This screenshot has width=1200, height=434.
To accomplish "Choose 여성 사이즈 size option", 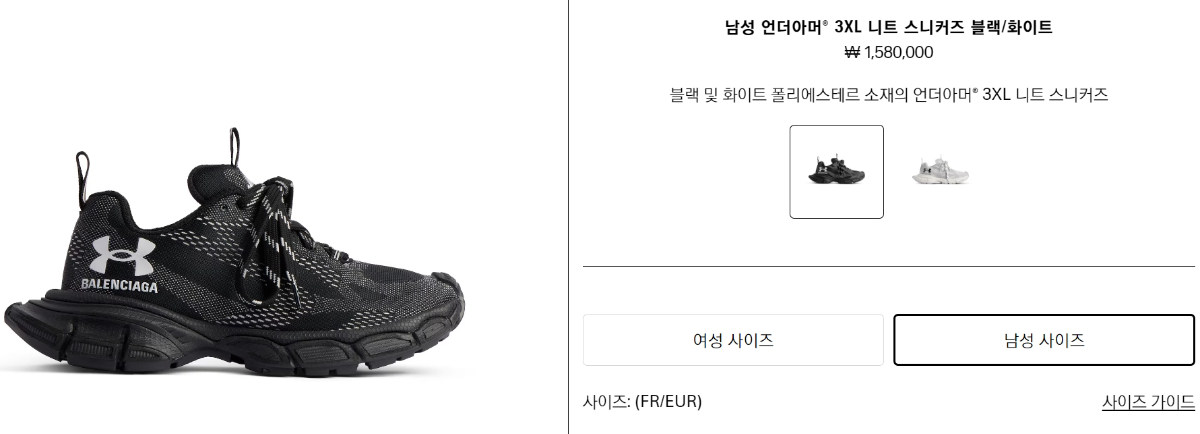I will [733, 340].
